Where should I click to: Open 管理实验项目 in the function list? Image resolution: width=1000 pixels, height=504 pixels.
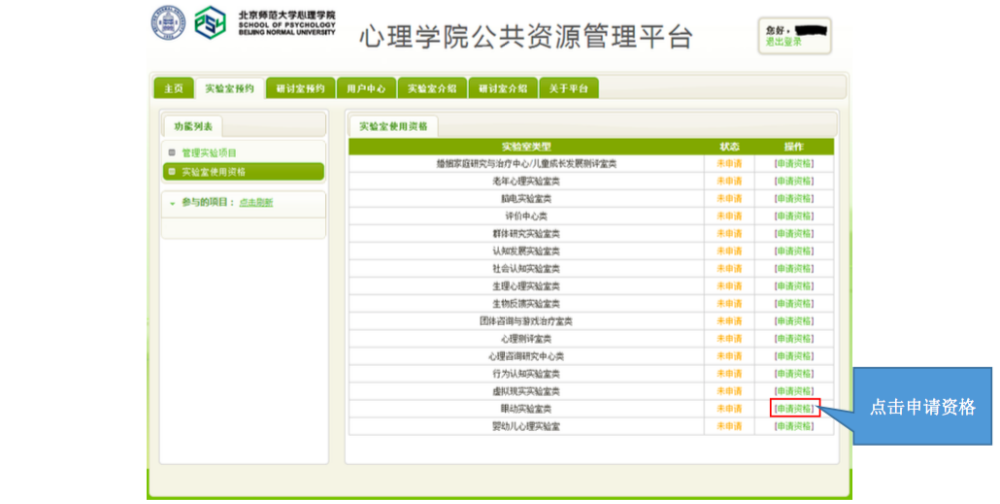click(x=209, y=153)
